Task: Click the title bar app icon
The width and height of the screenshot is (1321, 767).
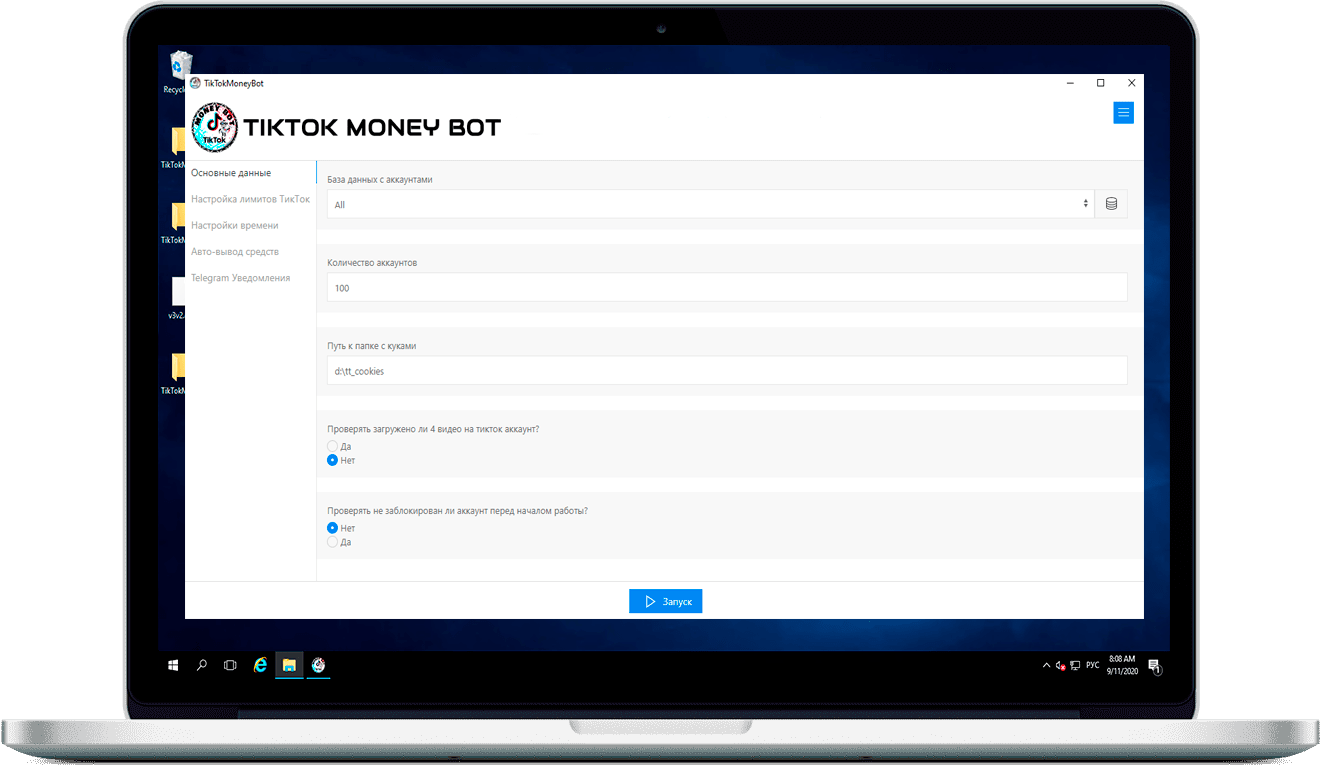Action: (195, 83)
